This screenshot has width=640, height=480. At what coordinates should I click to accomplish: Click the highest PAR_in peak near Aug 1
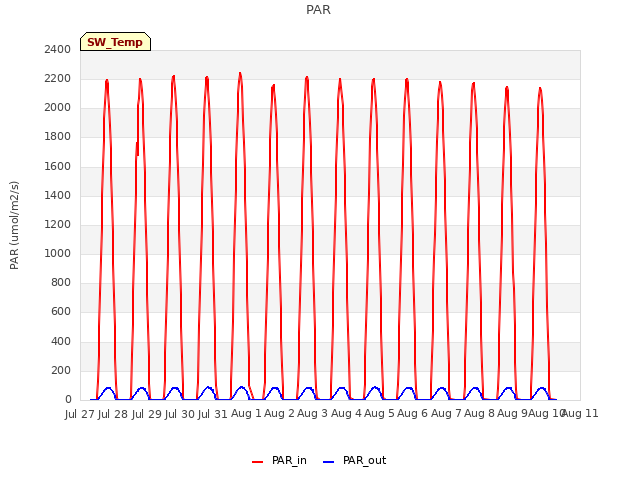click(x=240, y=74)
